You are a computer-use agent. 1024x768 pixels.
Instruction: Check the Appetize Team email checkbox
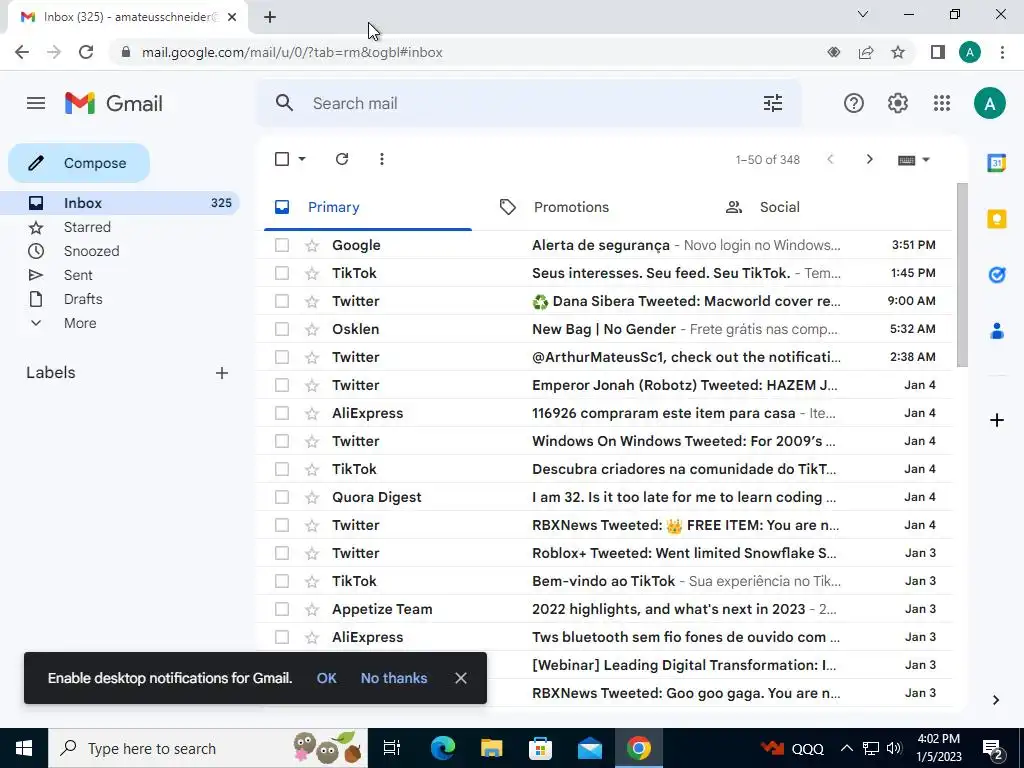pyautogui.click(x=282, y=609)
